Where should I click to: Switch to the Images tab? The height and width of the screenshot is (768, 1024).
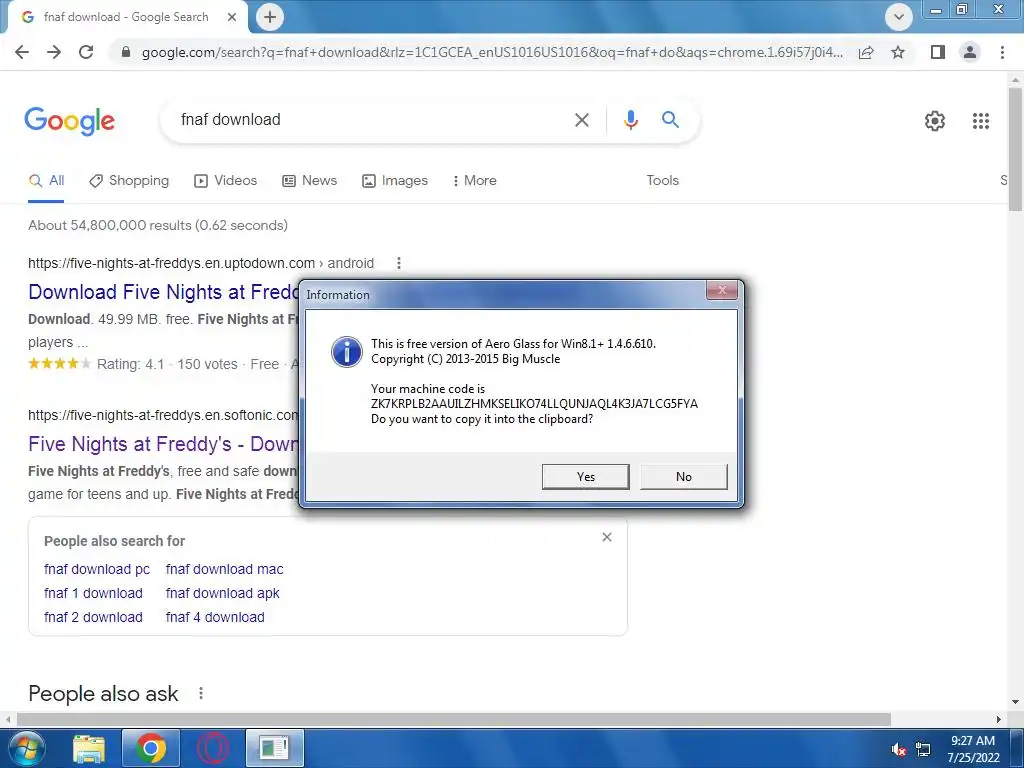[395, 181]
